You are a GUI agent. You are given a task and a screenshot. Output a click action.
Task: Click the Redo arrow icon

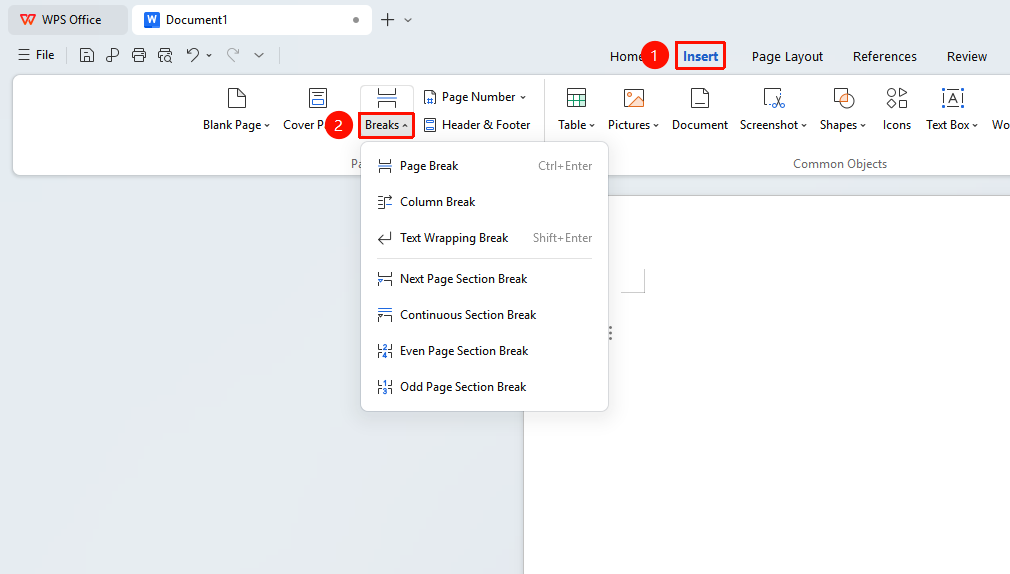click(x=233, y=55)
